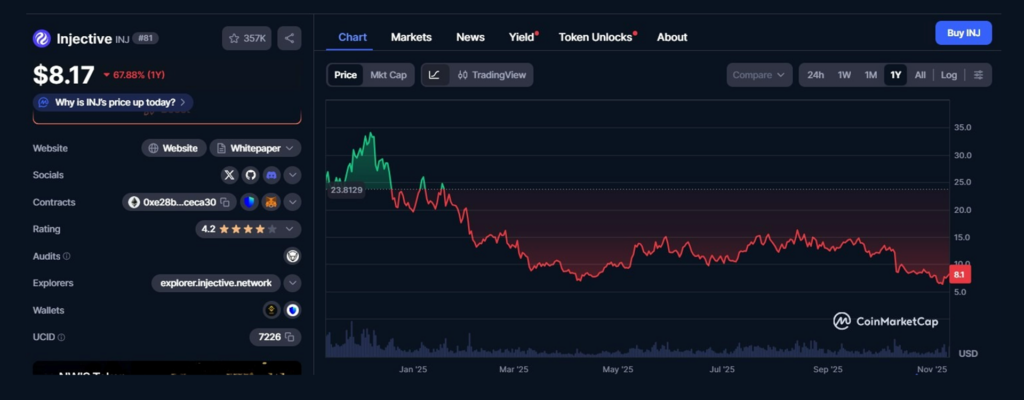Viewport: 1024px width, 400px height.
Task: Open the Yield tab
Action: 522,37
